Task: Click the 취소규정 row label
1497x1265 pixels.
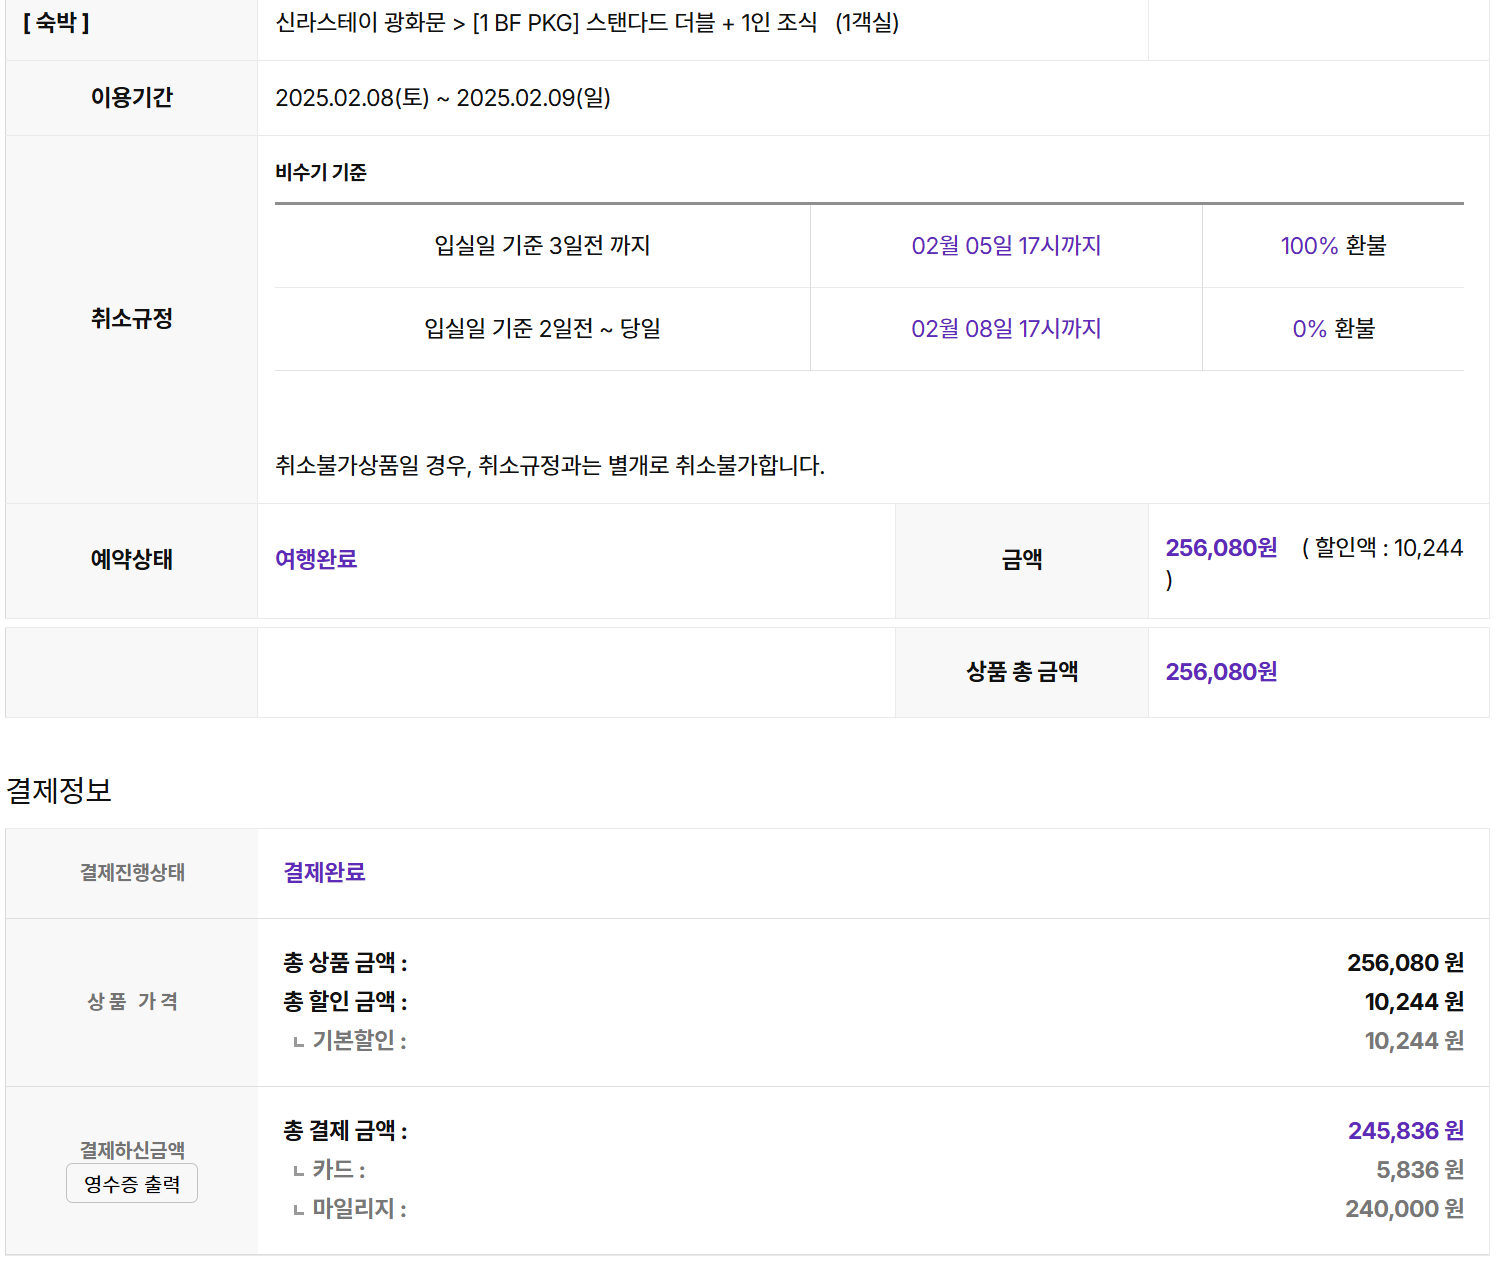Action: pyautogui.click(x=132, y=319)
